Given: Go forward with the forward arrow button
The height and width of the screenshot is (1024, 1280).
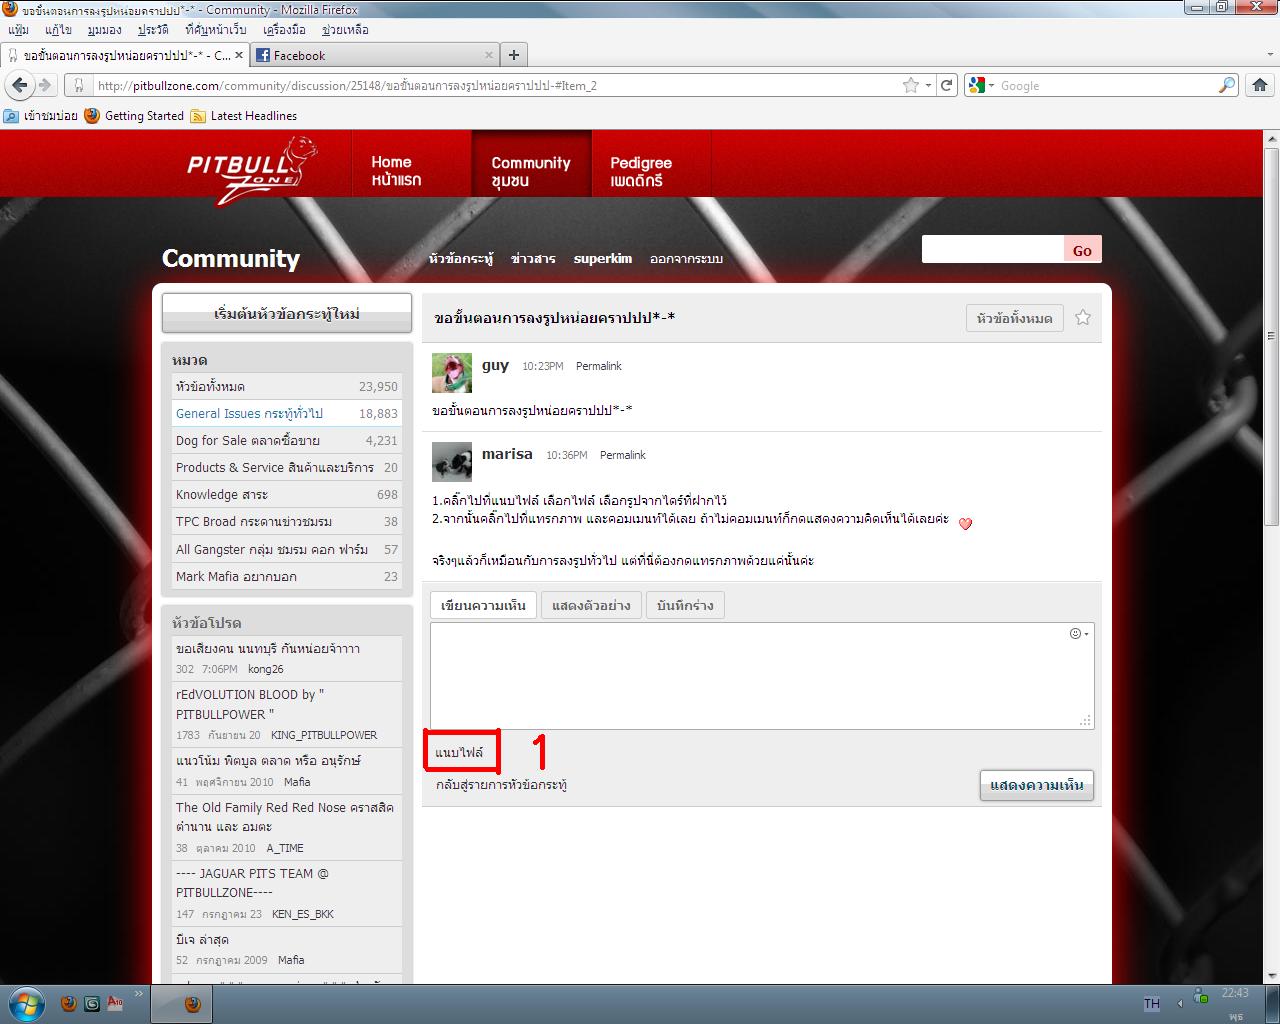Looking at the screenshot, I should [x=45, y=85].
